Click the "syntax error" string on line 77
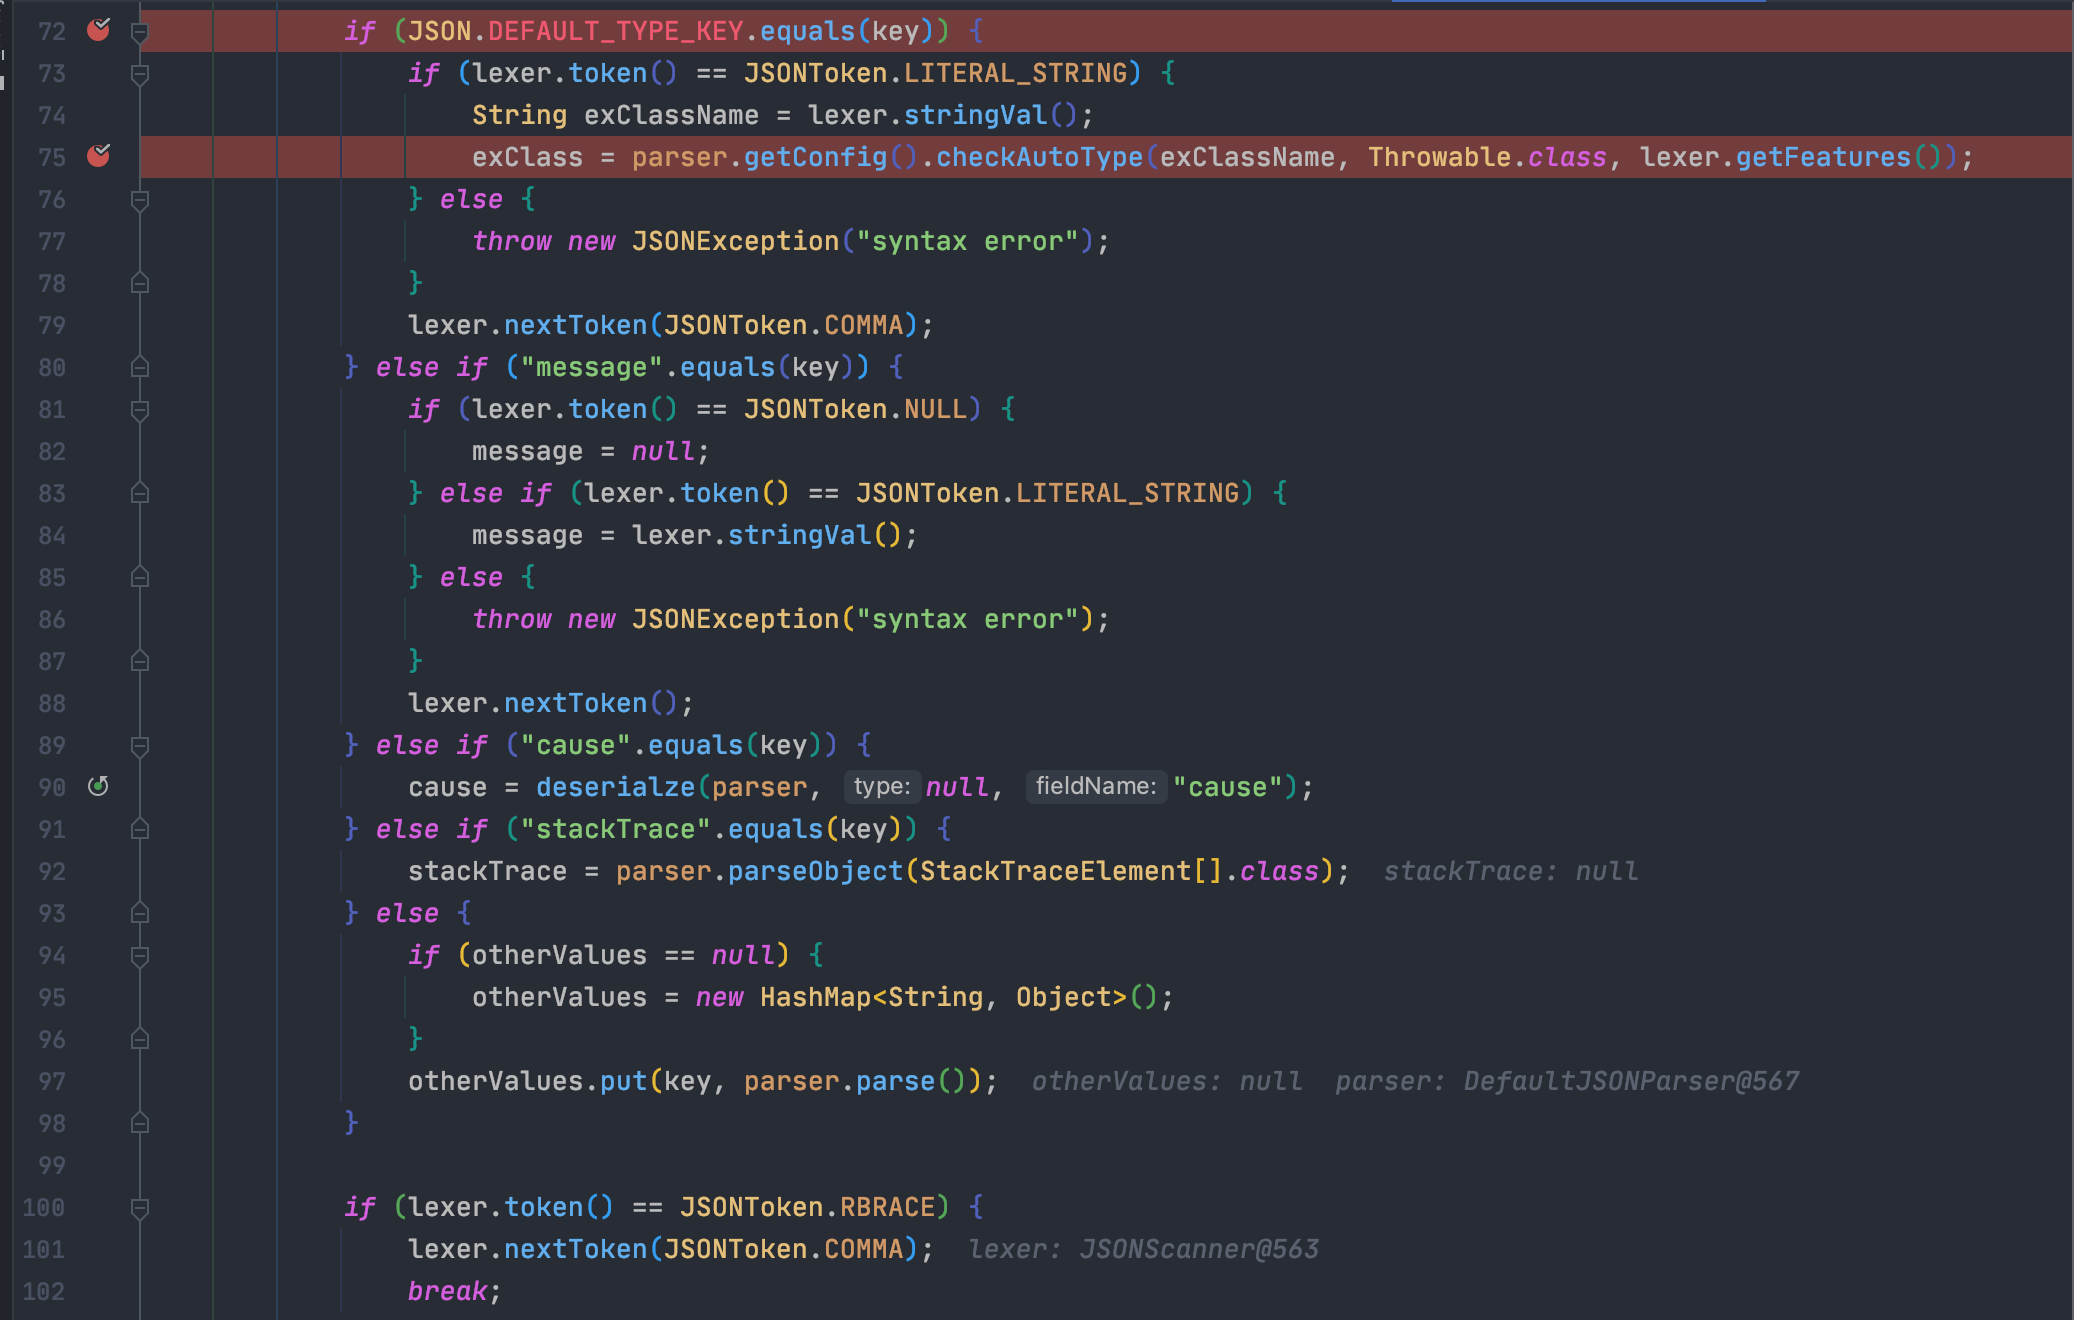2074x1320 pixels. [x=967, y=241]
